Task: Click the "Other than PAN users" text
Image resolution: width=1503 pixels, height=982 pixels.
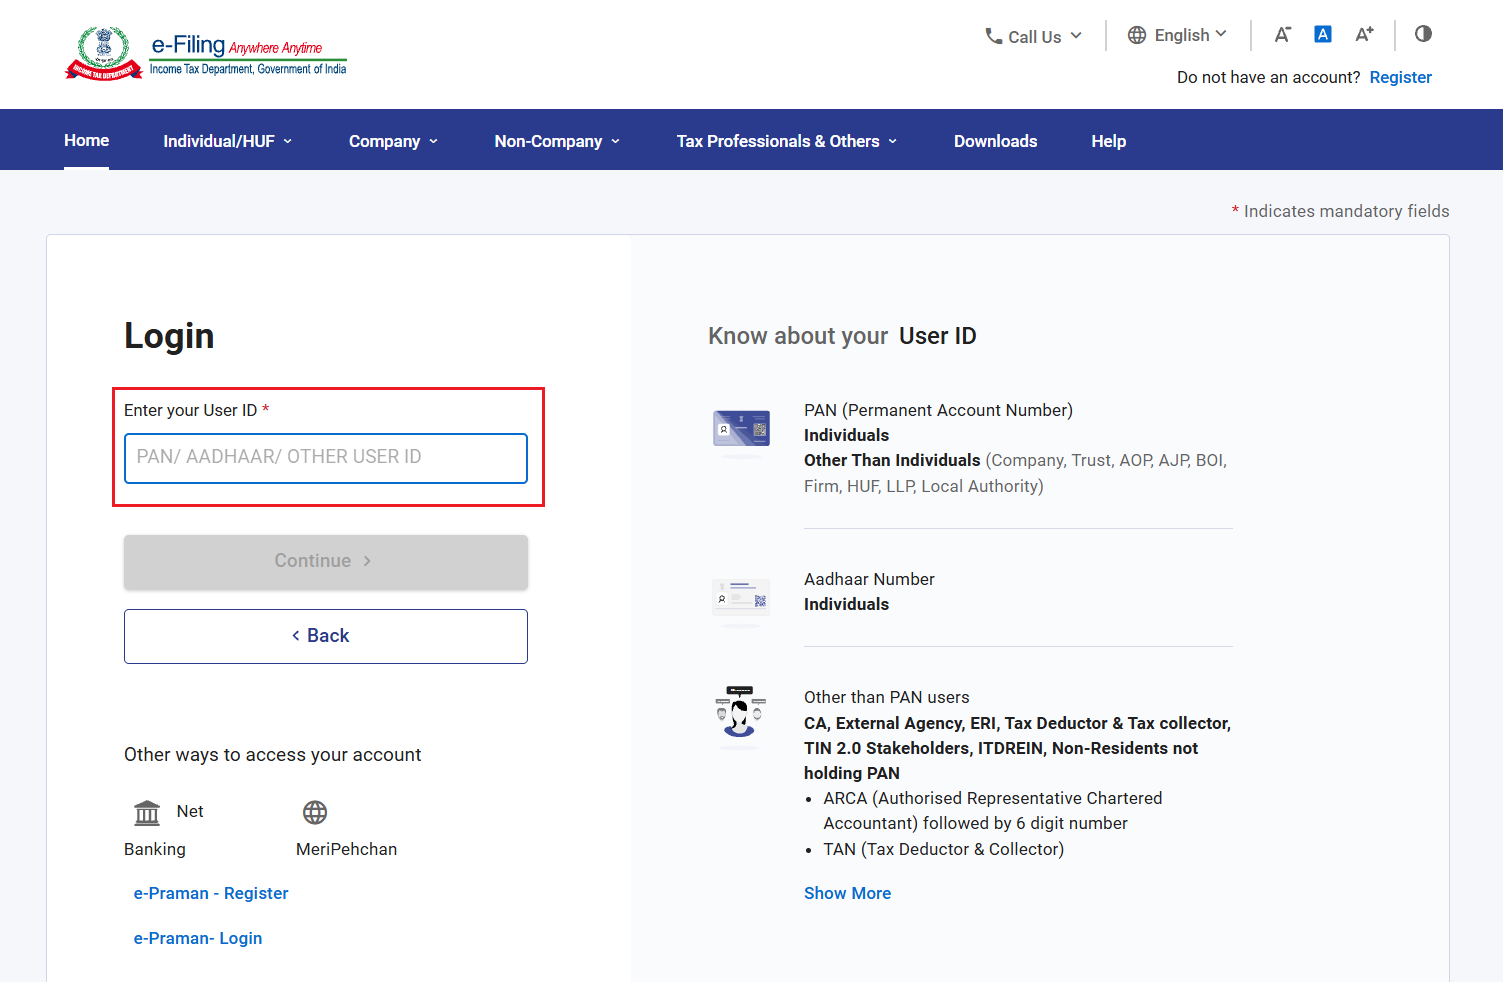Action: click(886, 697)
